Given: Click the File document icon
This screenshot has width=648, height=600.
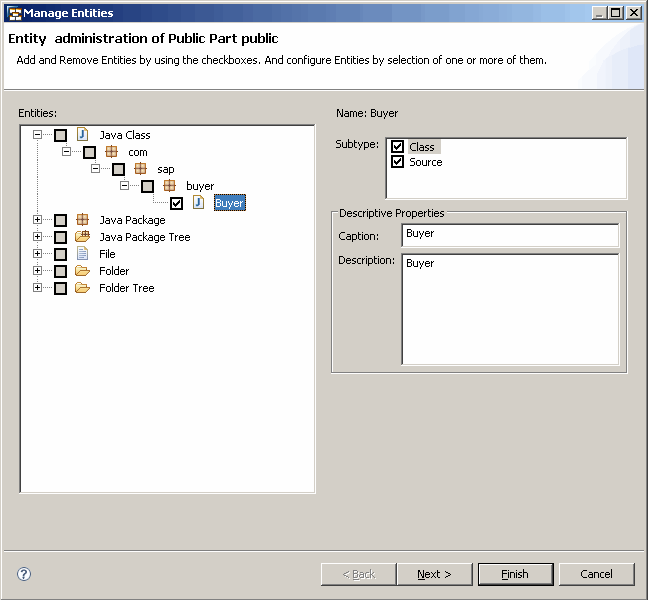Looking at the screenshot, I should coord(83,253).
